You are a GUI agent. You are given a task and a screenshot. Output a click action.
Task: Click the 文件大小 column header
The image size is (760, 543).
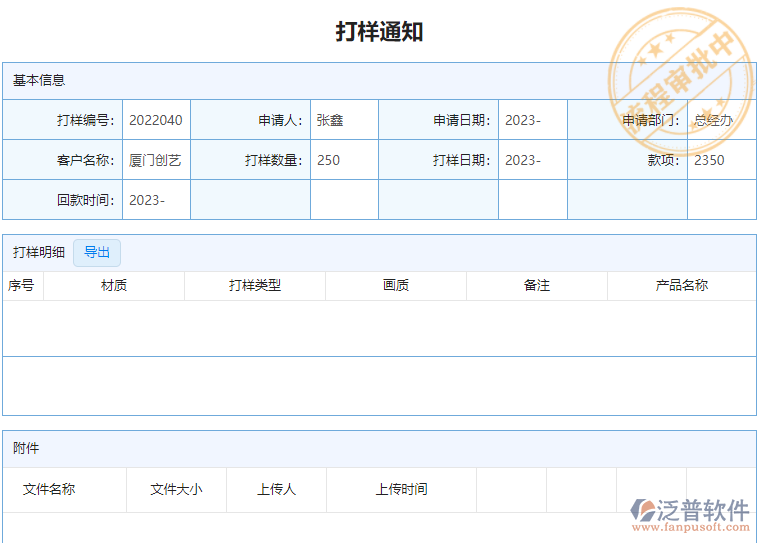point(176,490)
